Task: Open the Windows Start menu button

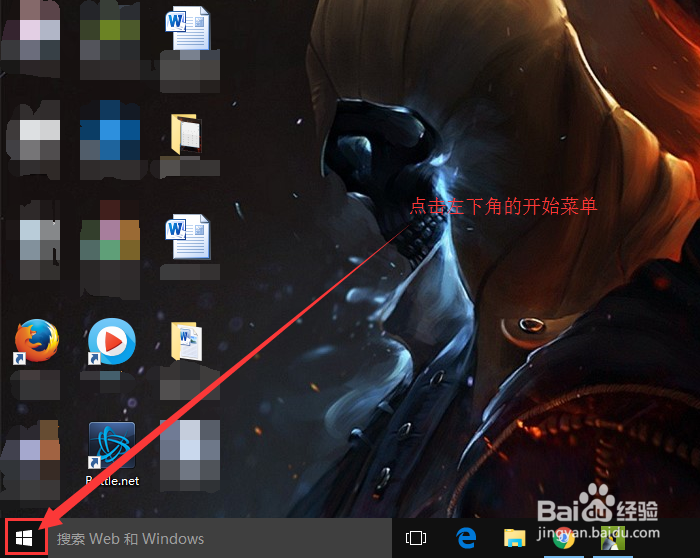Action: coord(24,538)
